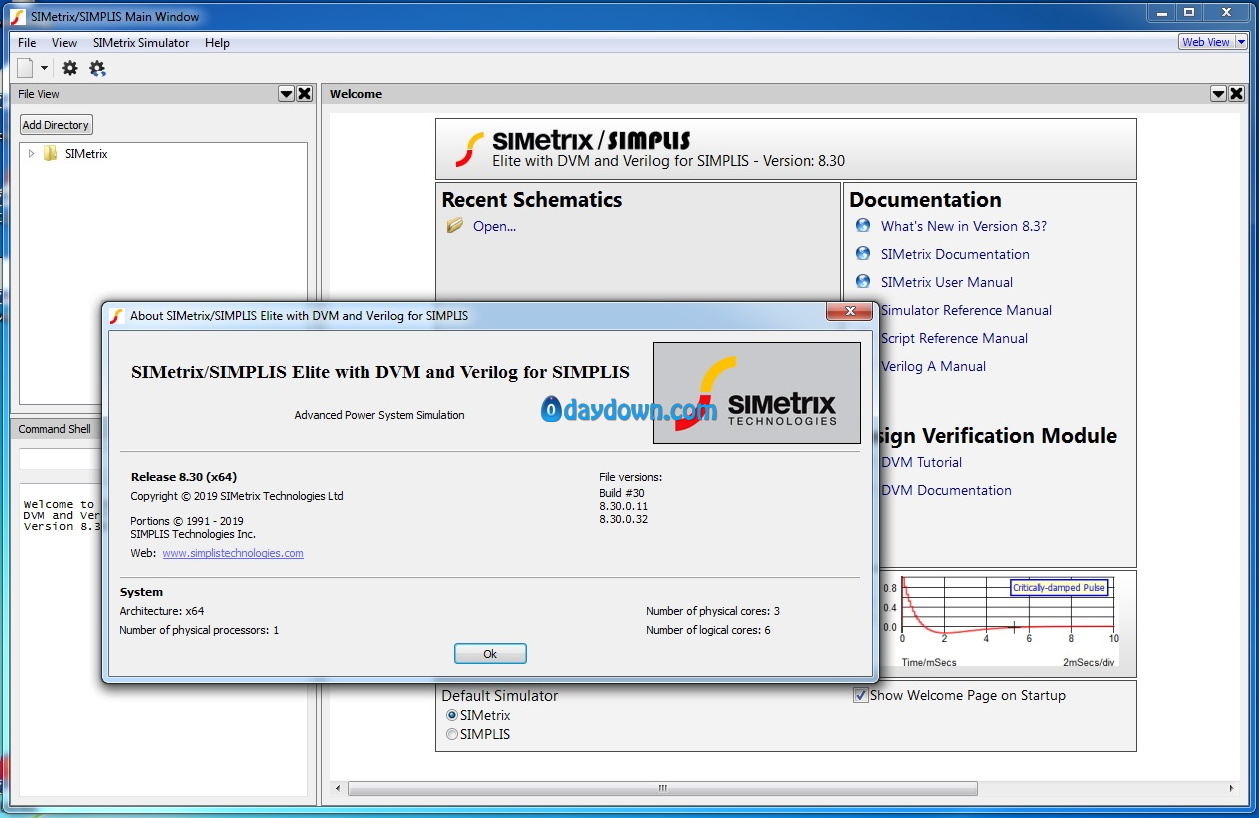Open SIMetrix Documentation link
The image size is (1259, 818).
coord(955,254)
